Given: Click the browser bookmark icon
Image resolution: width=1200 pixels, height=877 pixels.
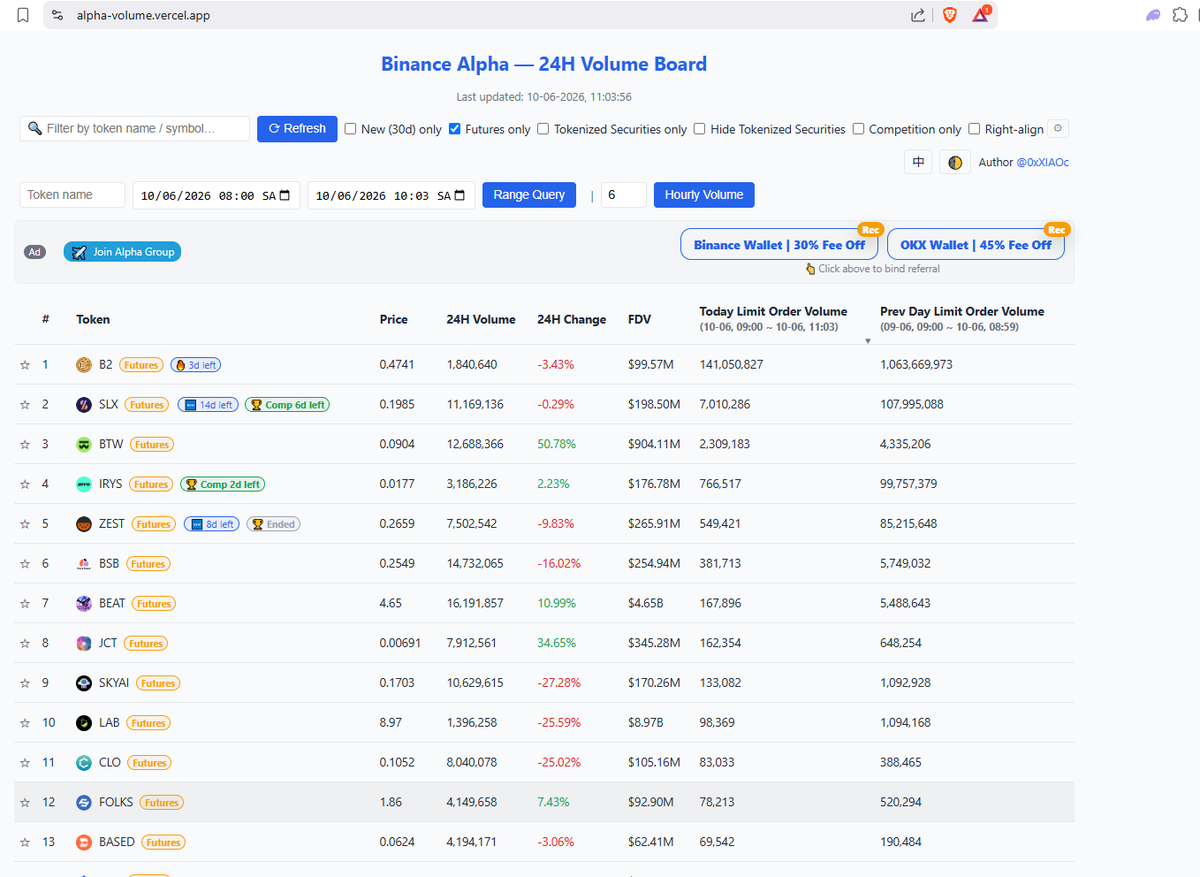Looking at the screenshot, I should click(x=23, y=15).
